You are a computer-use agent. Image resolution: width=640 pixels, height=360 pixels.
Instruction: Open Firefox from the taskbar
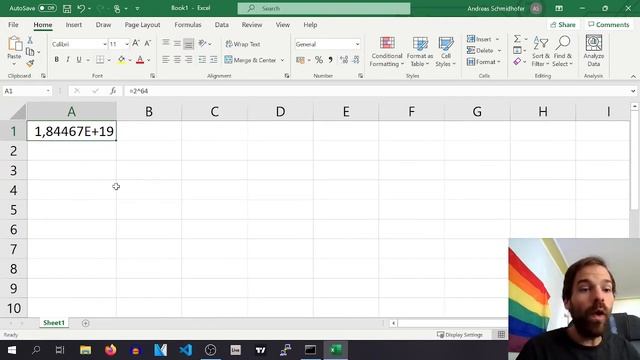tap(110, 350)
